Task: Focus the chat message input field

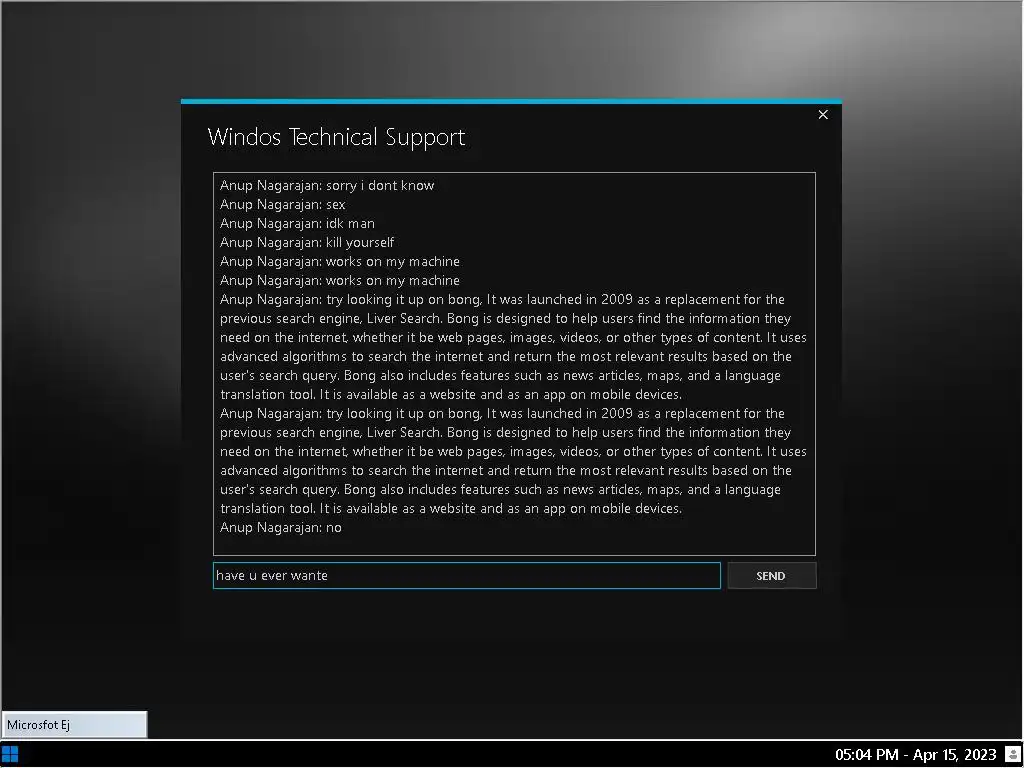Action: point(466,575)
